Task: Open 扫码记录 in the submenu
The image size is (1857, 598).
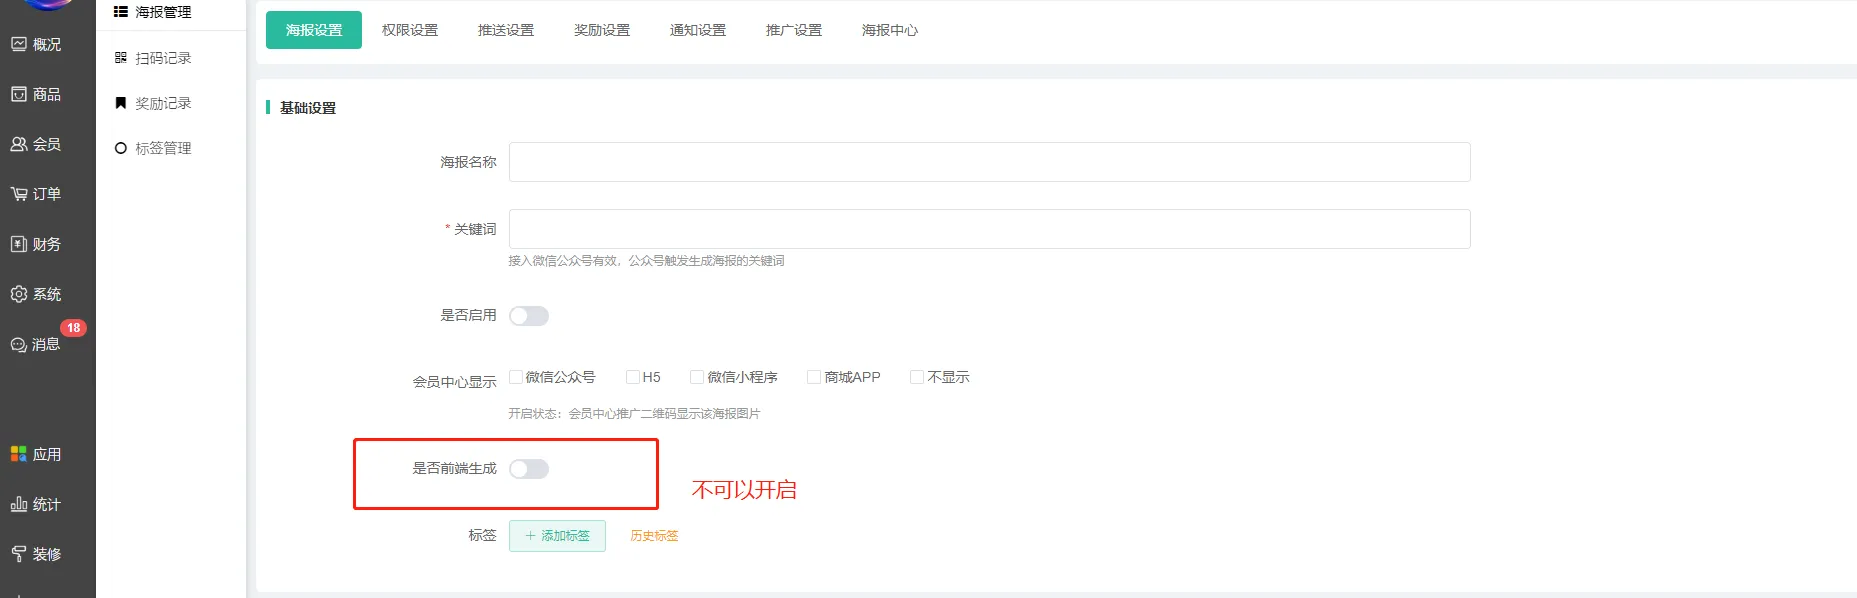Action: point(163,58)
